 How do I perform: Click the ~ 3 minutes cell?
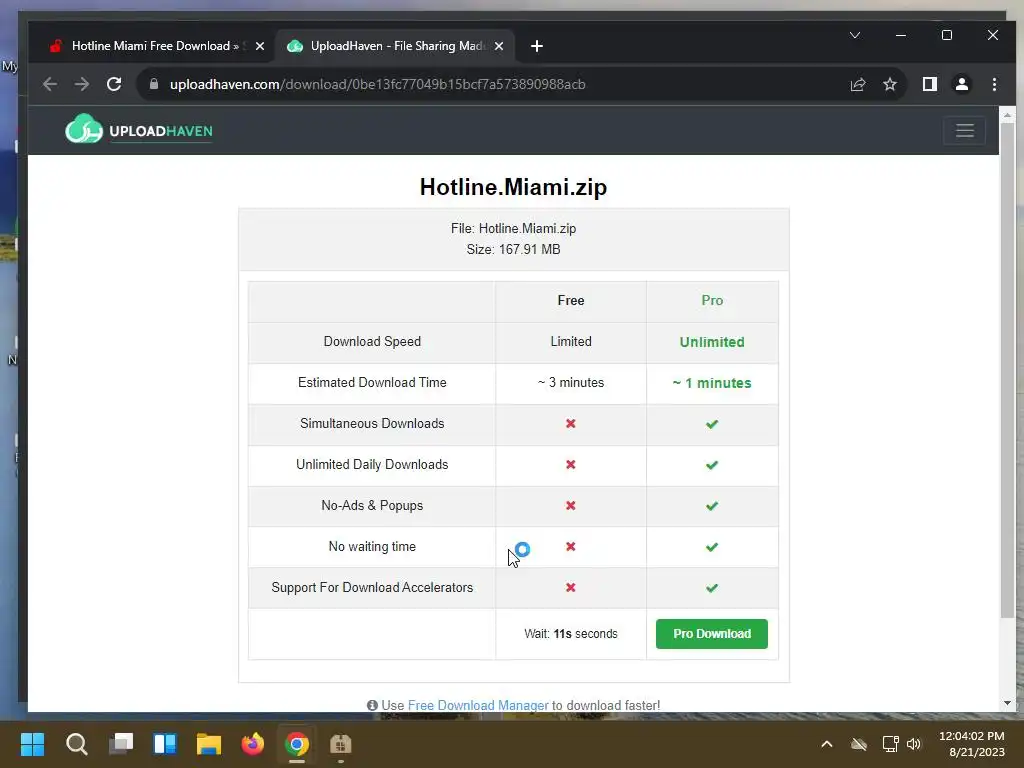(571, 383)
